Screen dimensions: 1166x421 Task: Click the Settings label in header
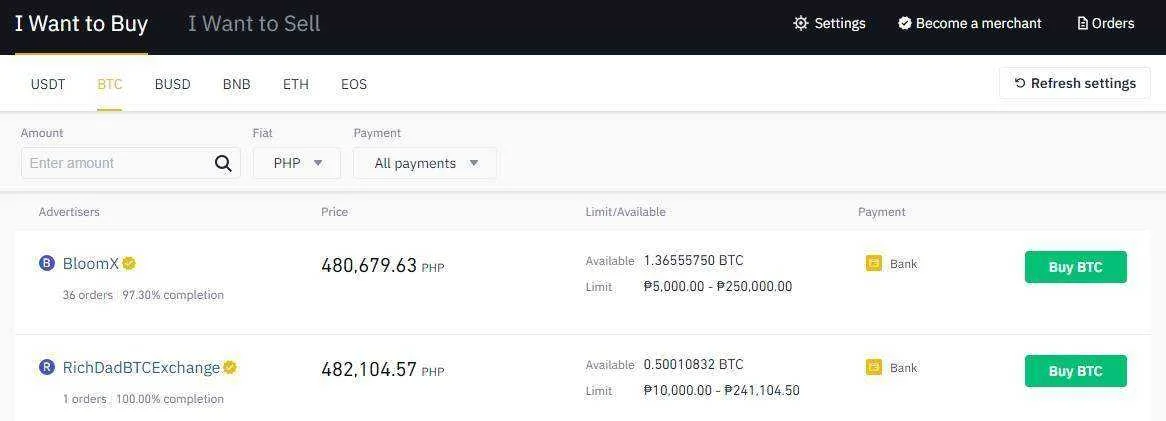pyautogui.click(x=840, y=23)
